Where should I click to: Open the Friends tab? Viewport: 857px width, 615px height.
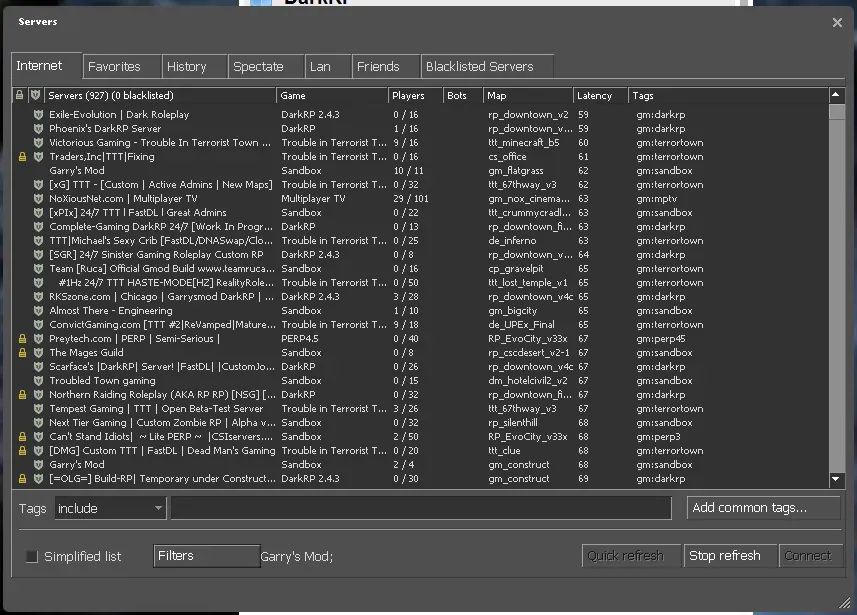click(386, 67)
